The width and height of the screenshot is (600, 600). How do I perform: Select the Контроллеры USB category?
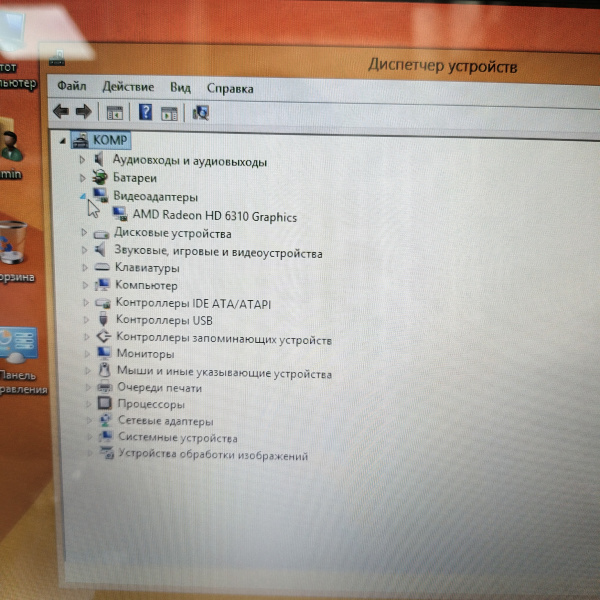(x=164, y=320)
